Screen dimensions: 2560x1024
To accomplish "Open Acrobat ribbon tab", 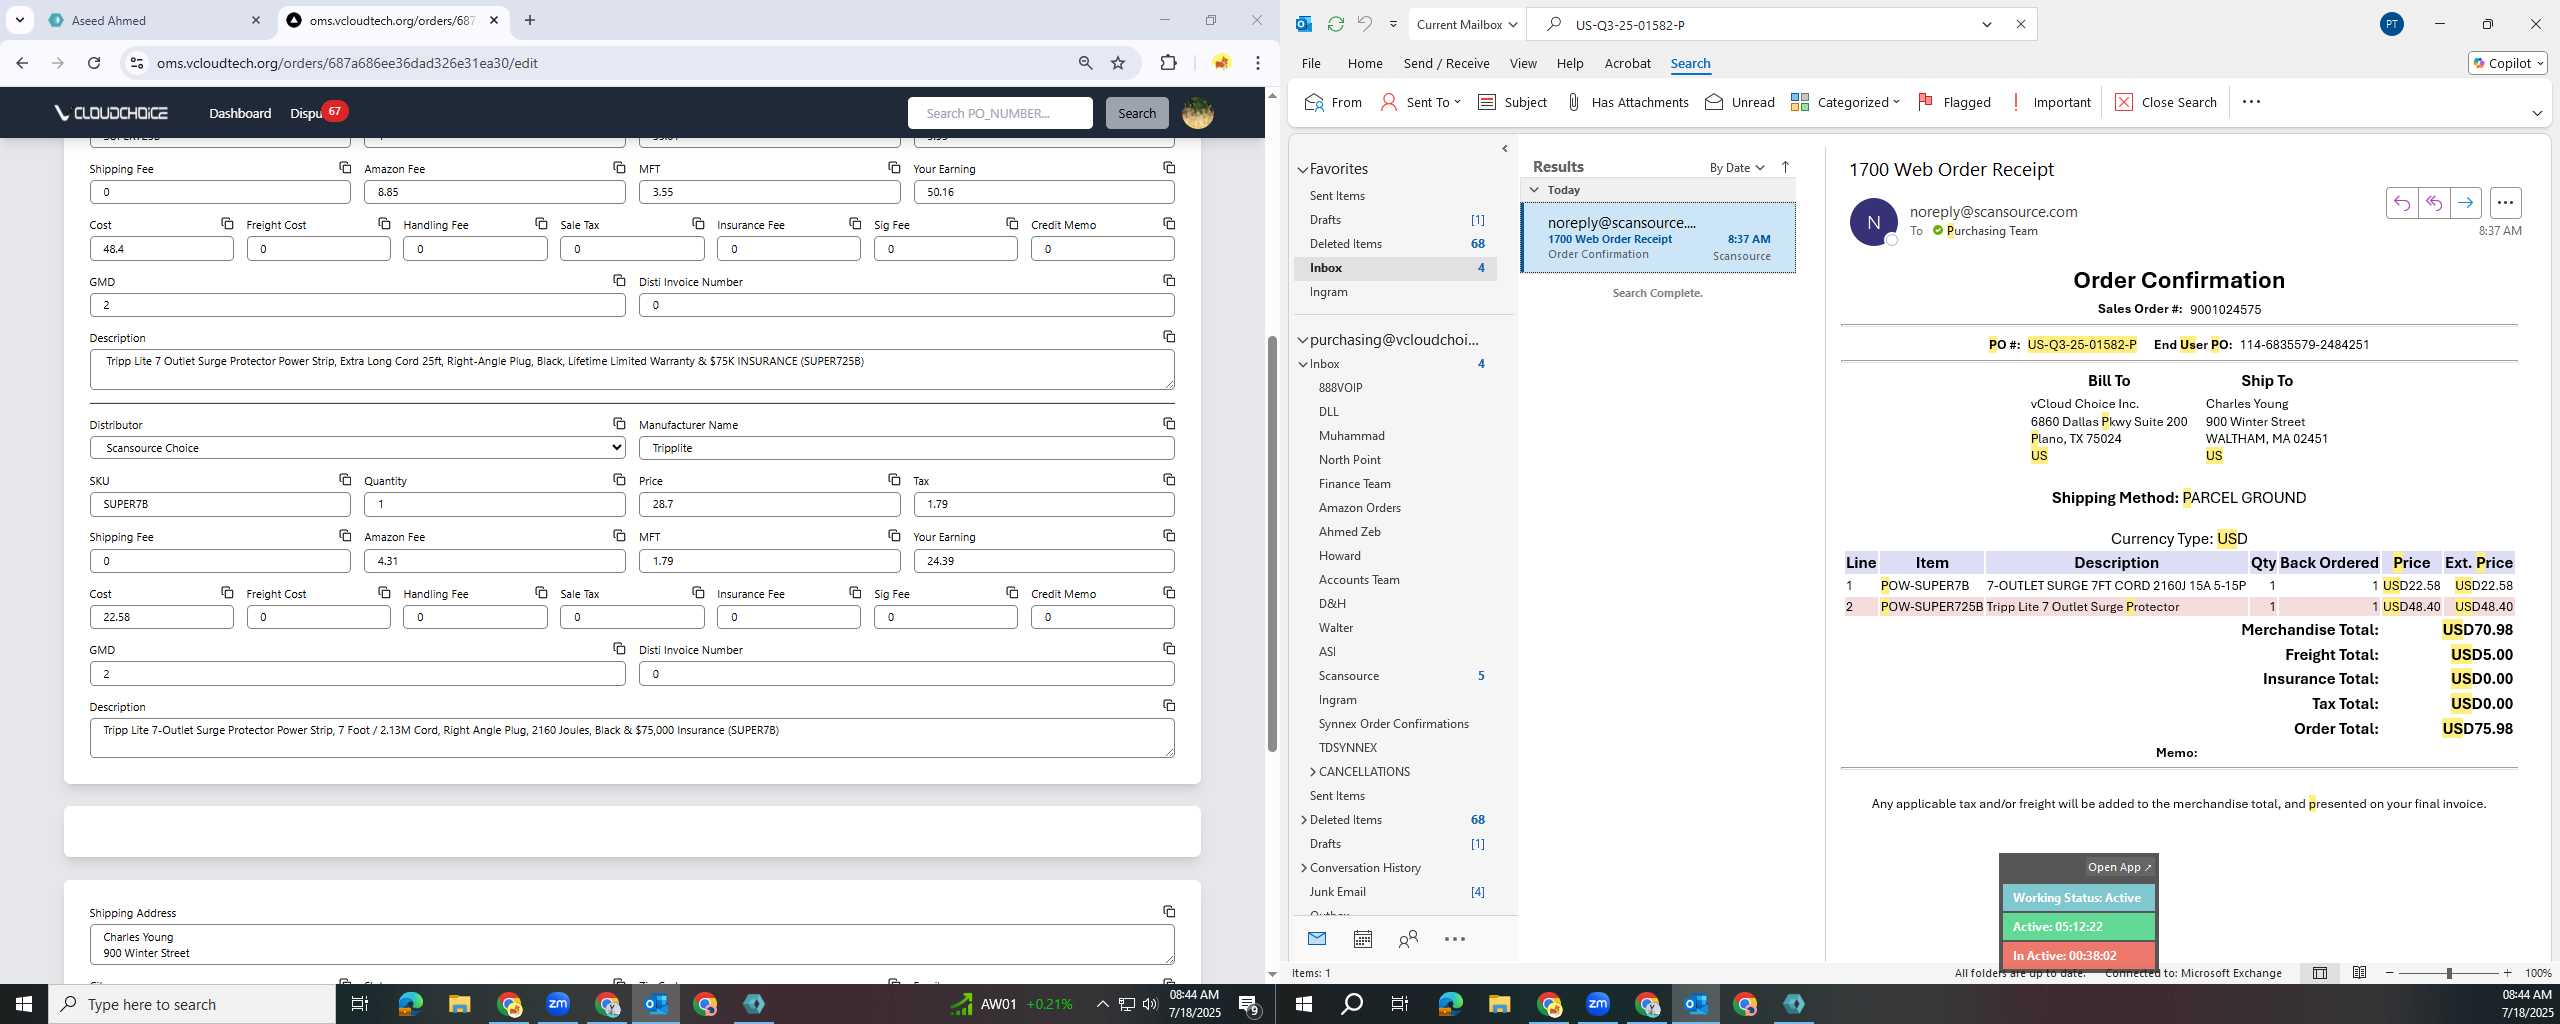I will (x=1627, y=63).
